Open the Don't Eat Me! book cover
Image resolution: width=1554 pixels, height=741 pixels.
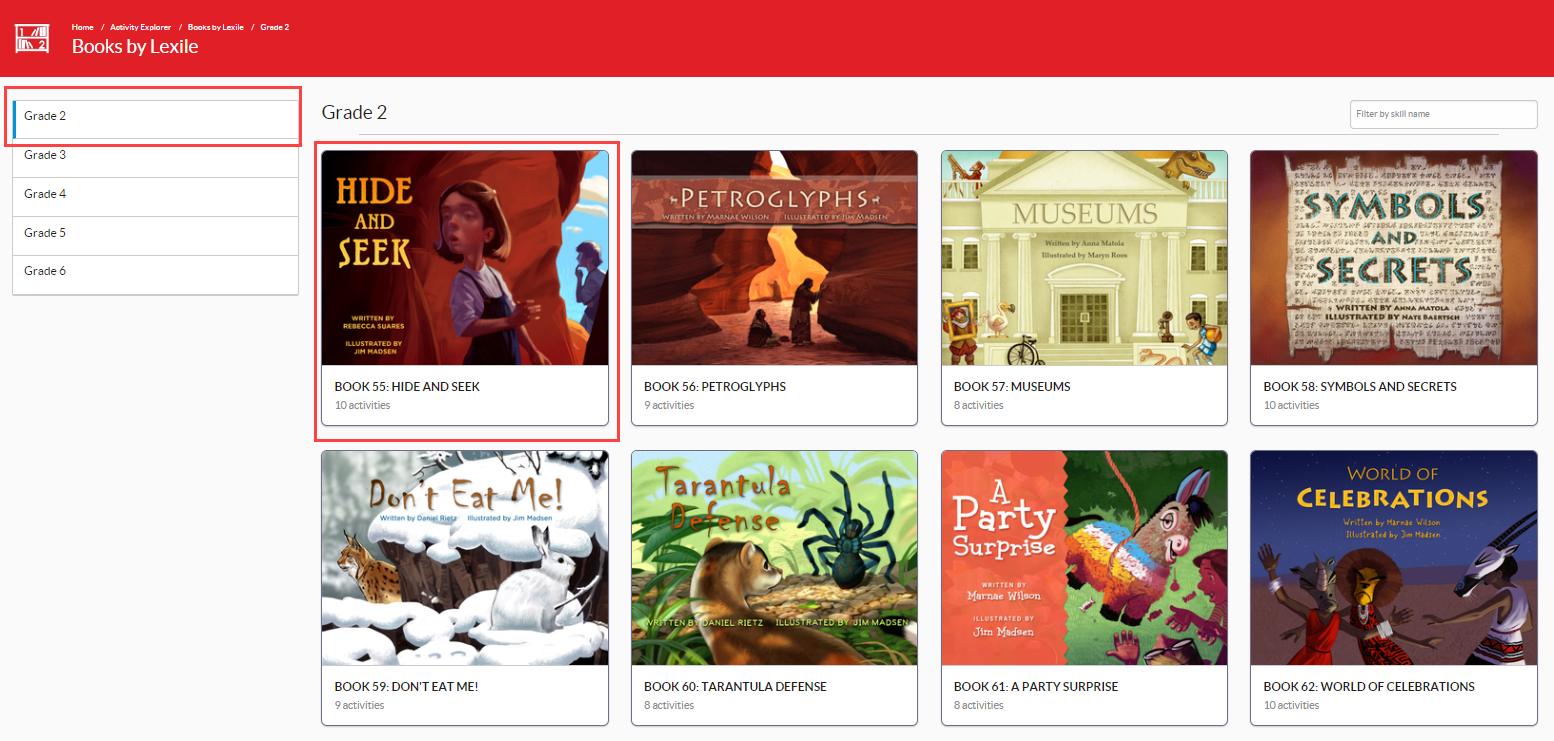pos(465,558)
